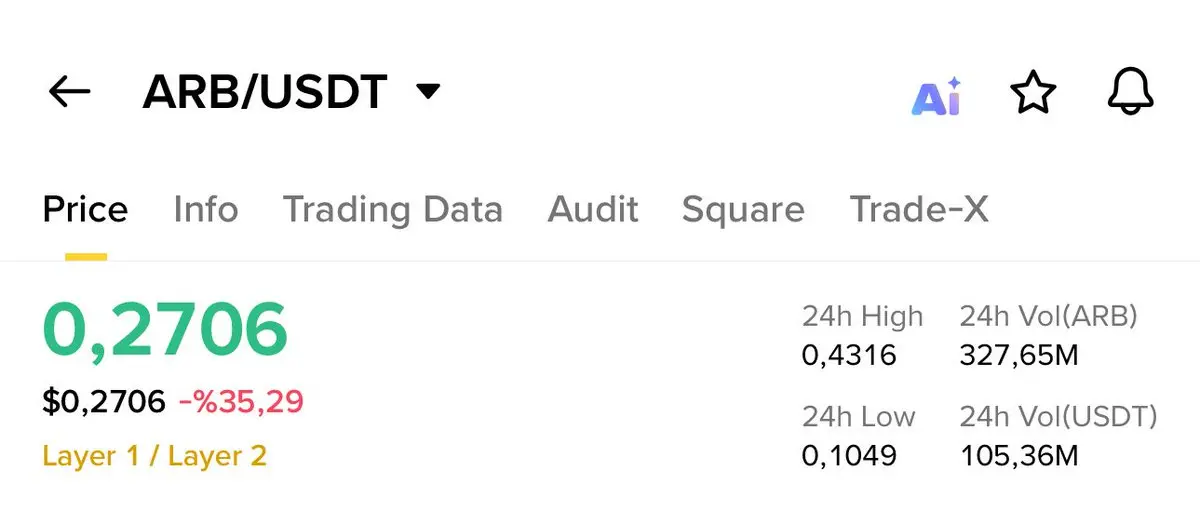The height and width of the screenshot is (511, 1200).
Task: Tap the -%35,29 price change value
Action: [241, 402]
